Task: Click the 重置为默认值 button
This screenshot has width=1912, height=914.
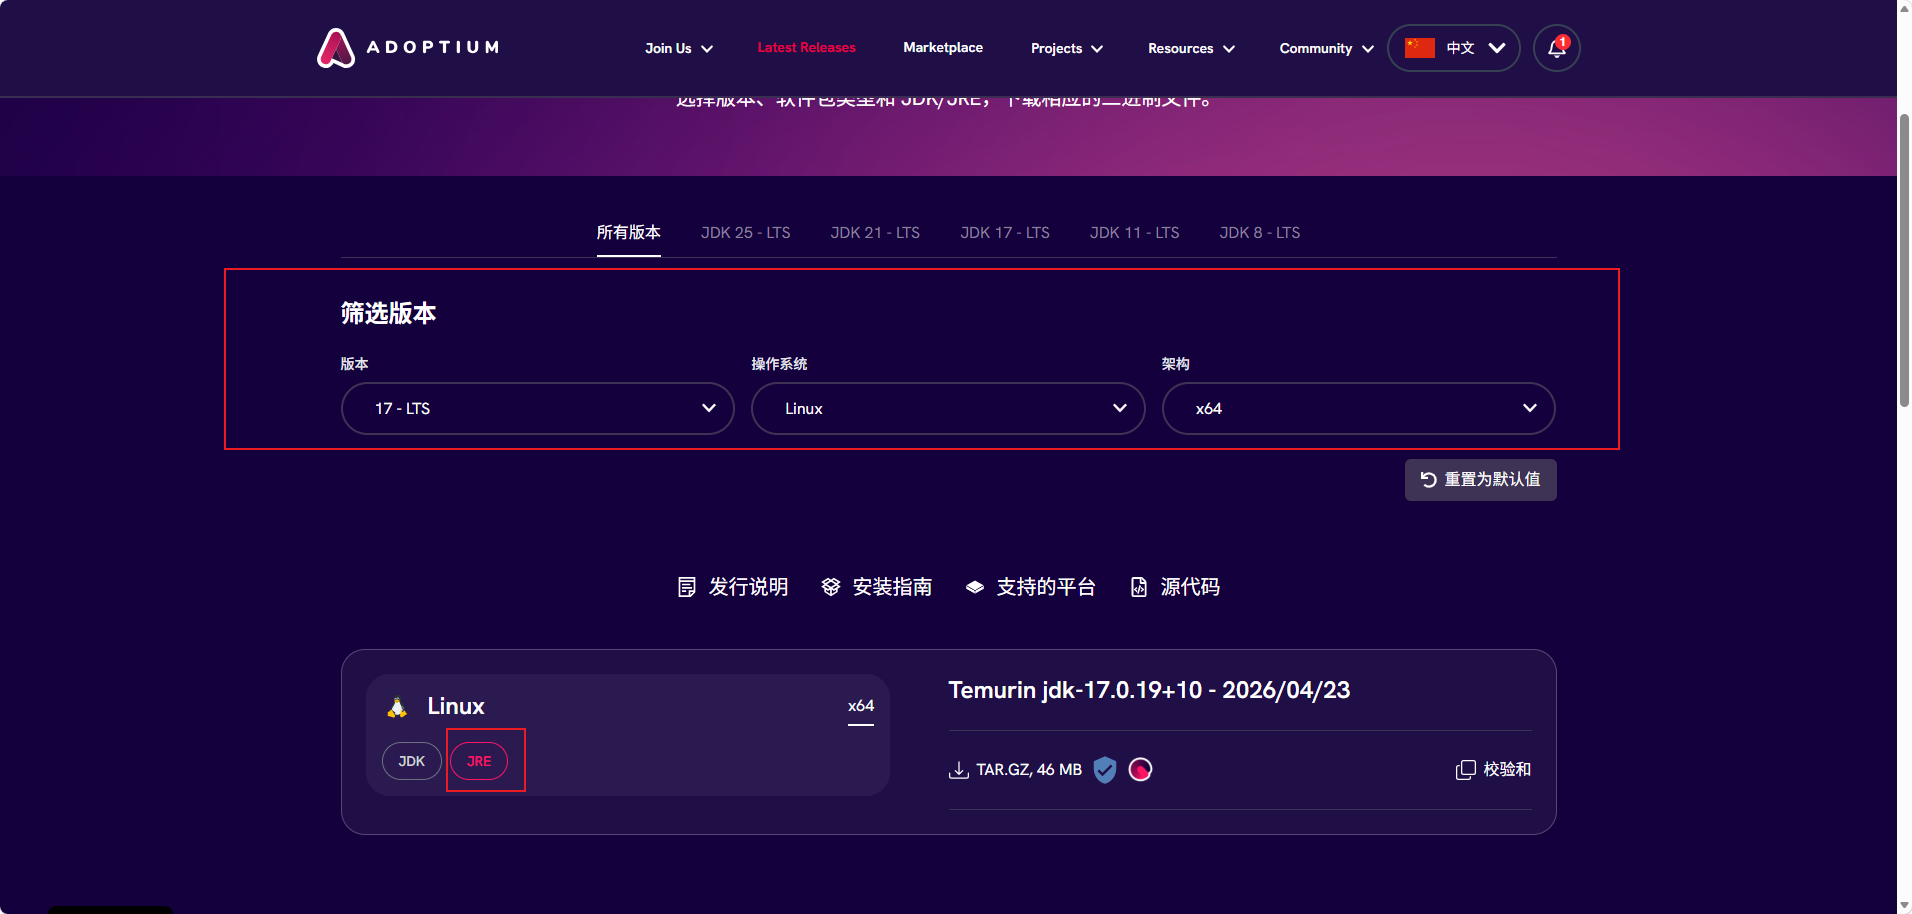Action: (x=1481, y=480)
